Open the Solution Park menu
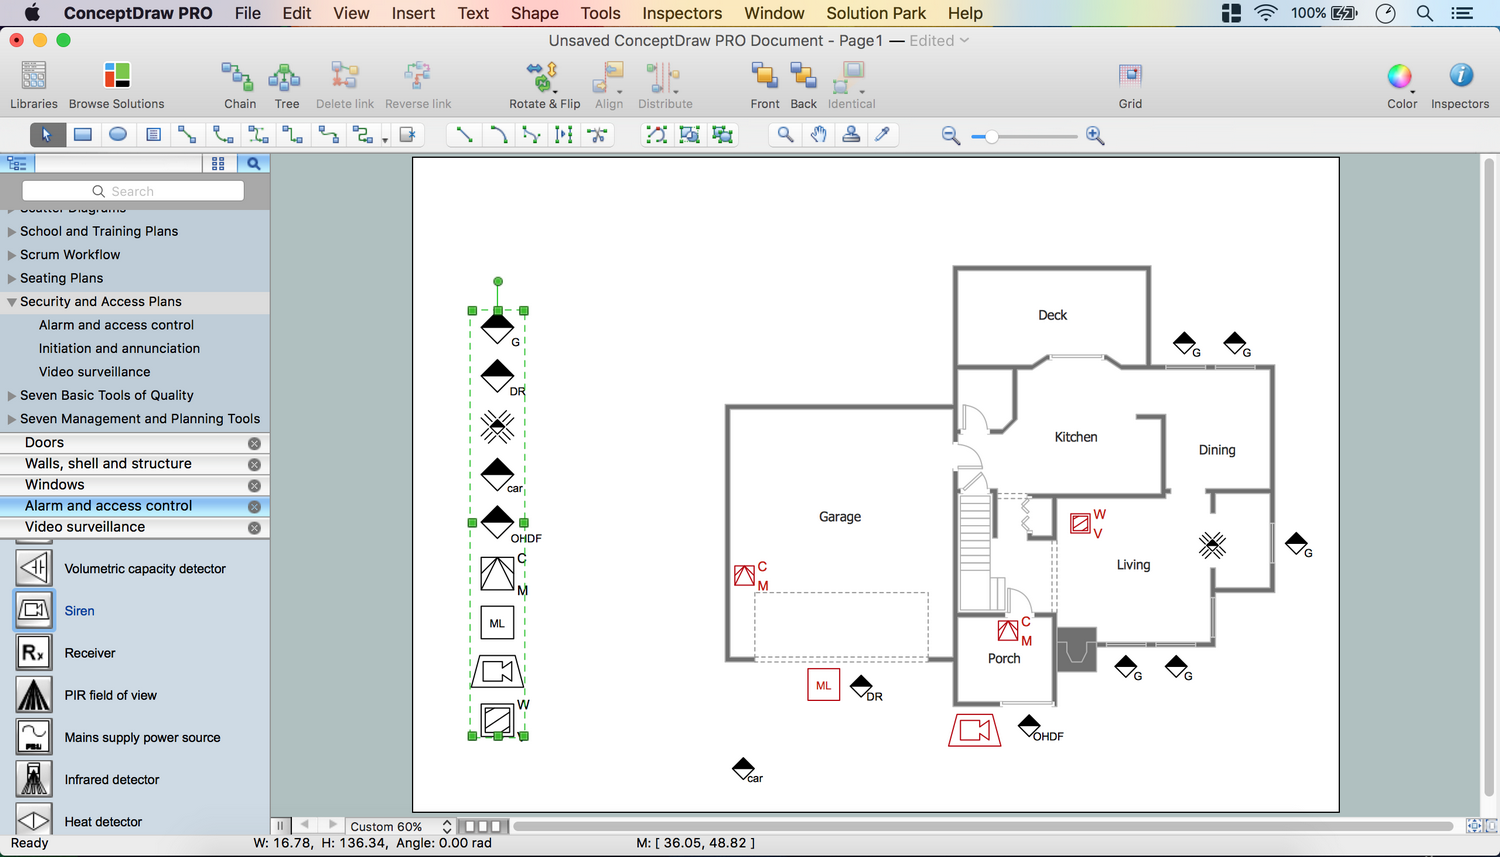The image size is (1500, 857). pyautogui.click(x=876, y=13)
